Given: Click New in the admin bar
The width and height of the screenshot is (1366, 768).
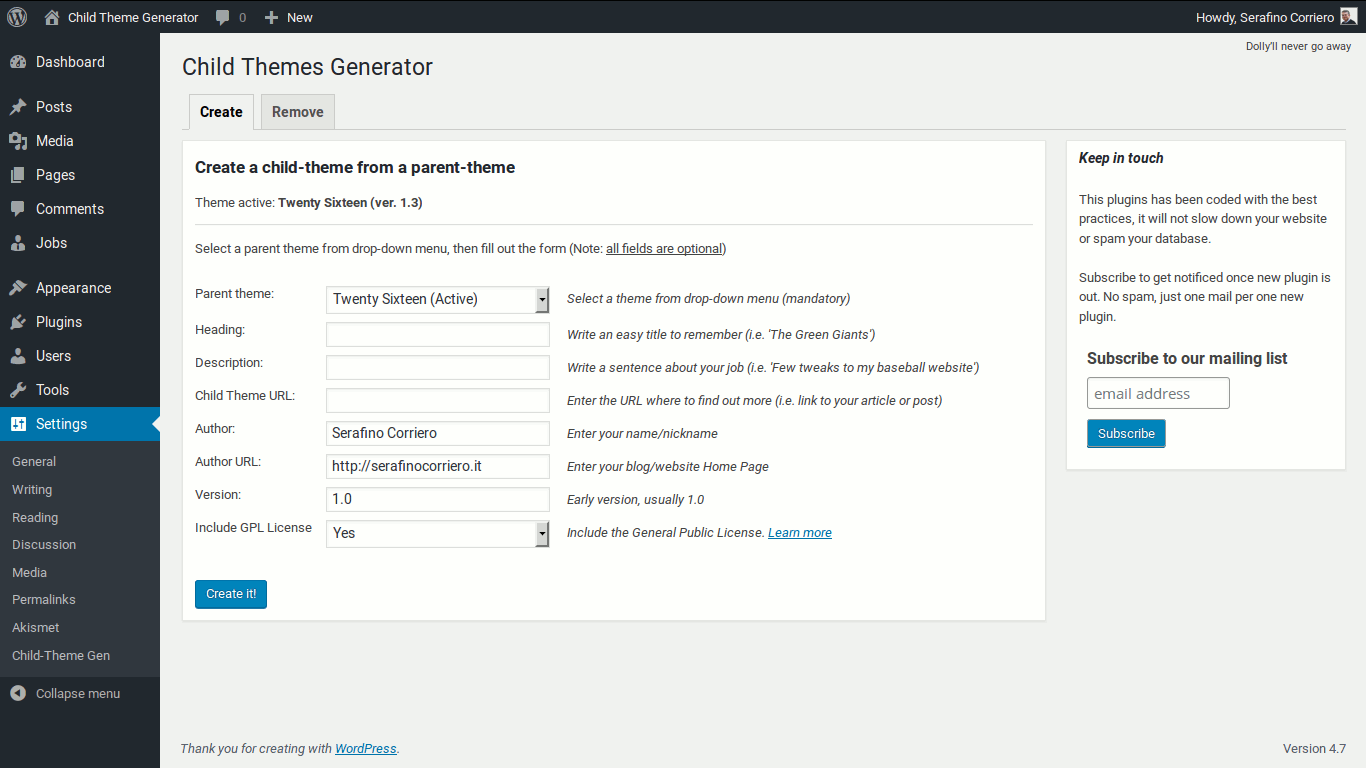Looking at the screenshot, I should 300,17.
